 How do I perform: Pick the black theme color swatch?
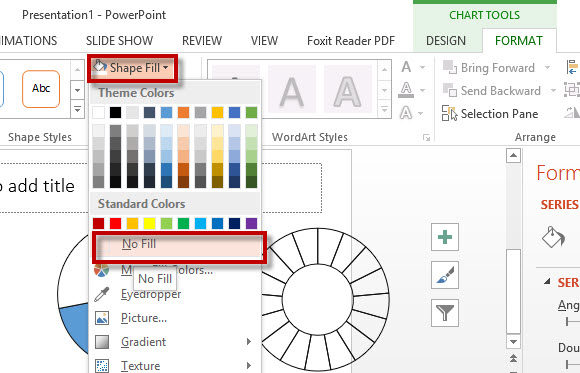pyautogui.click(x=115, y=112)
